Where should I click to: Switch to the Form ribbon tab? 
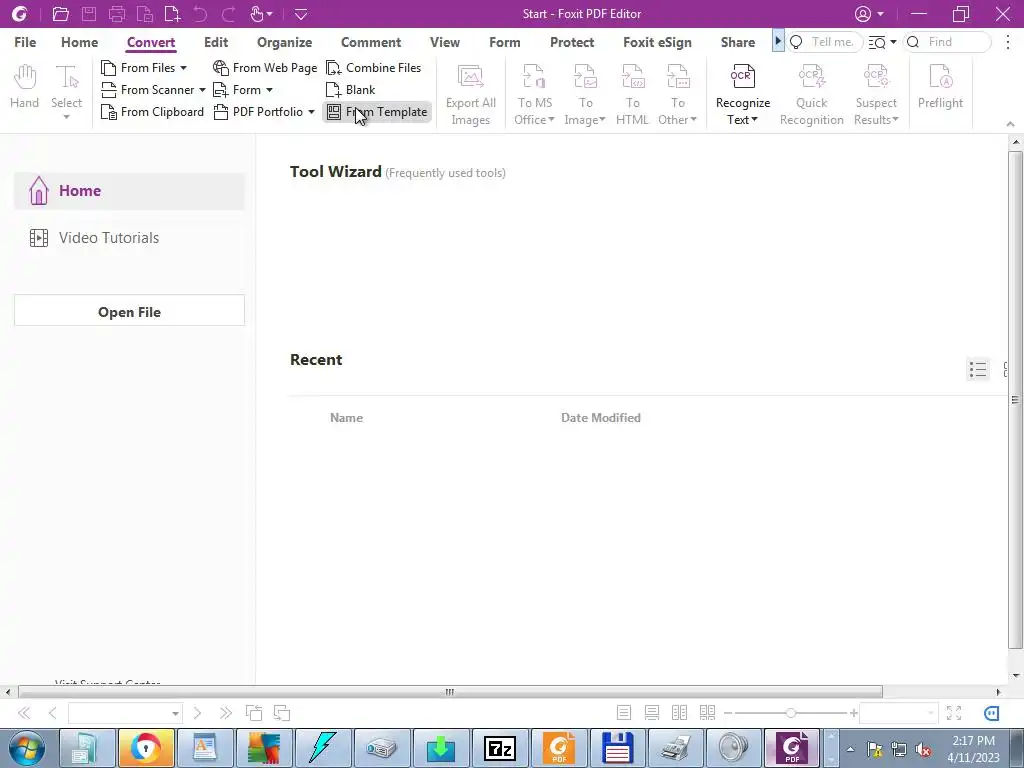coord(505,42)
